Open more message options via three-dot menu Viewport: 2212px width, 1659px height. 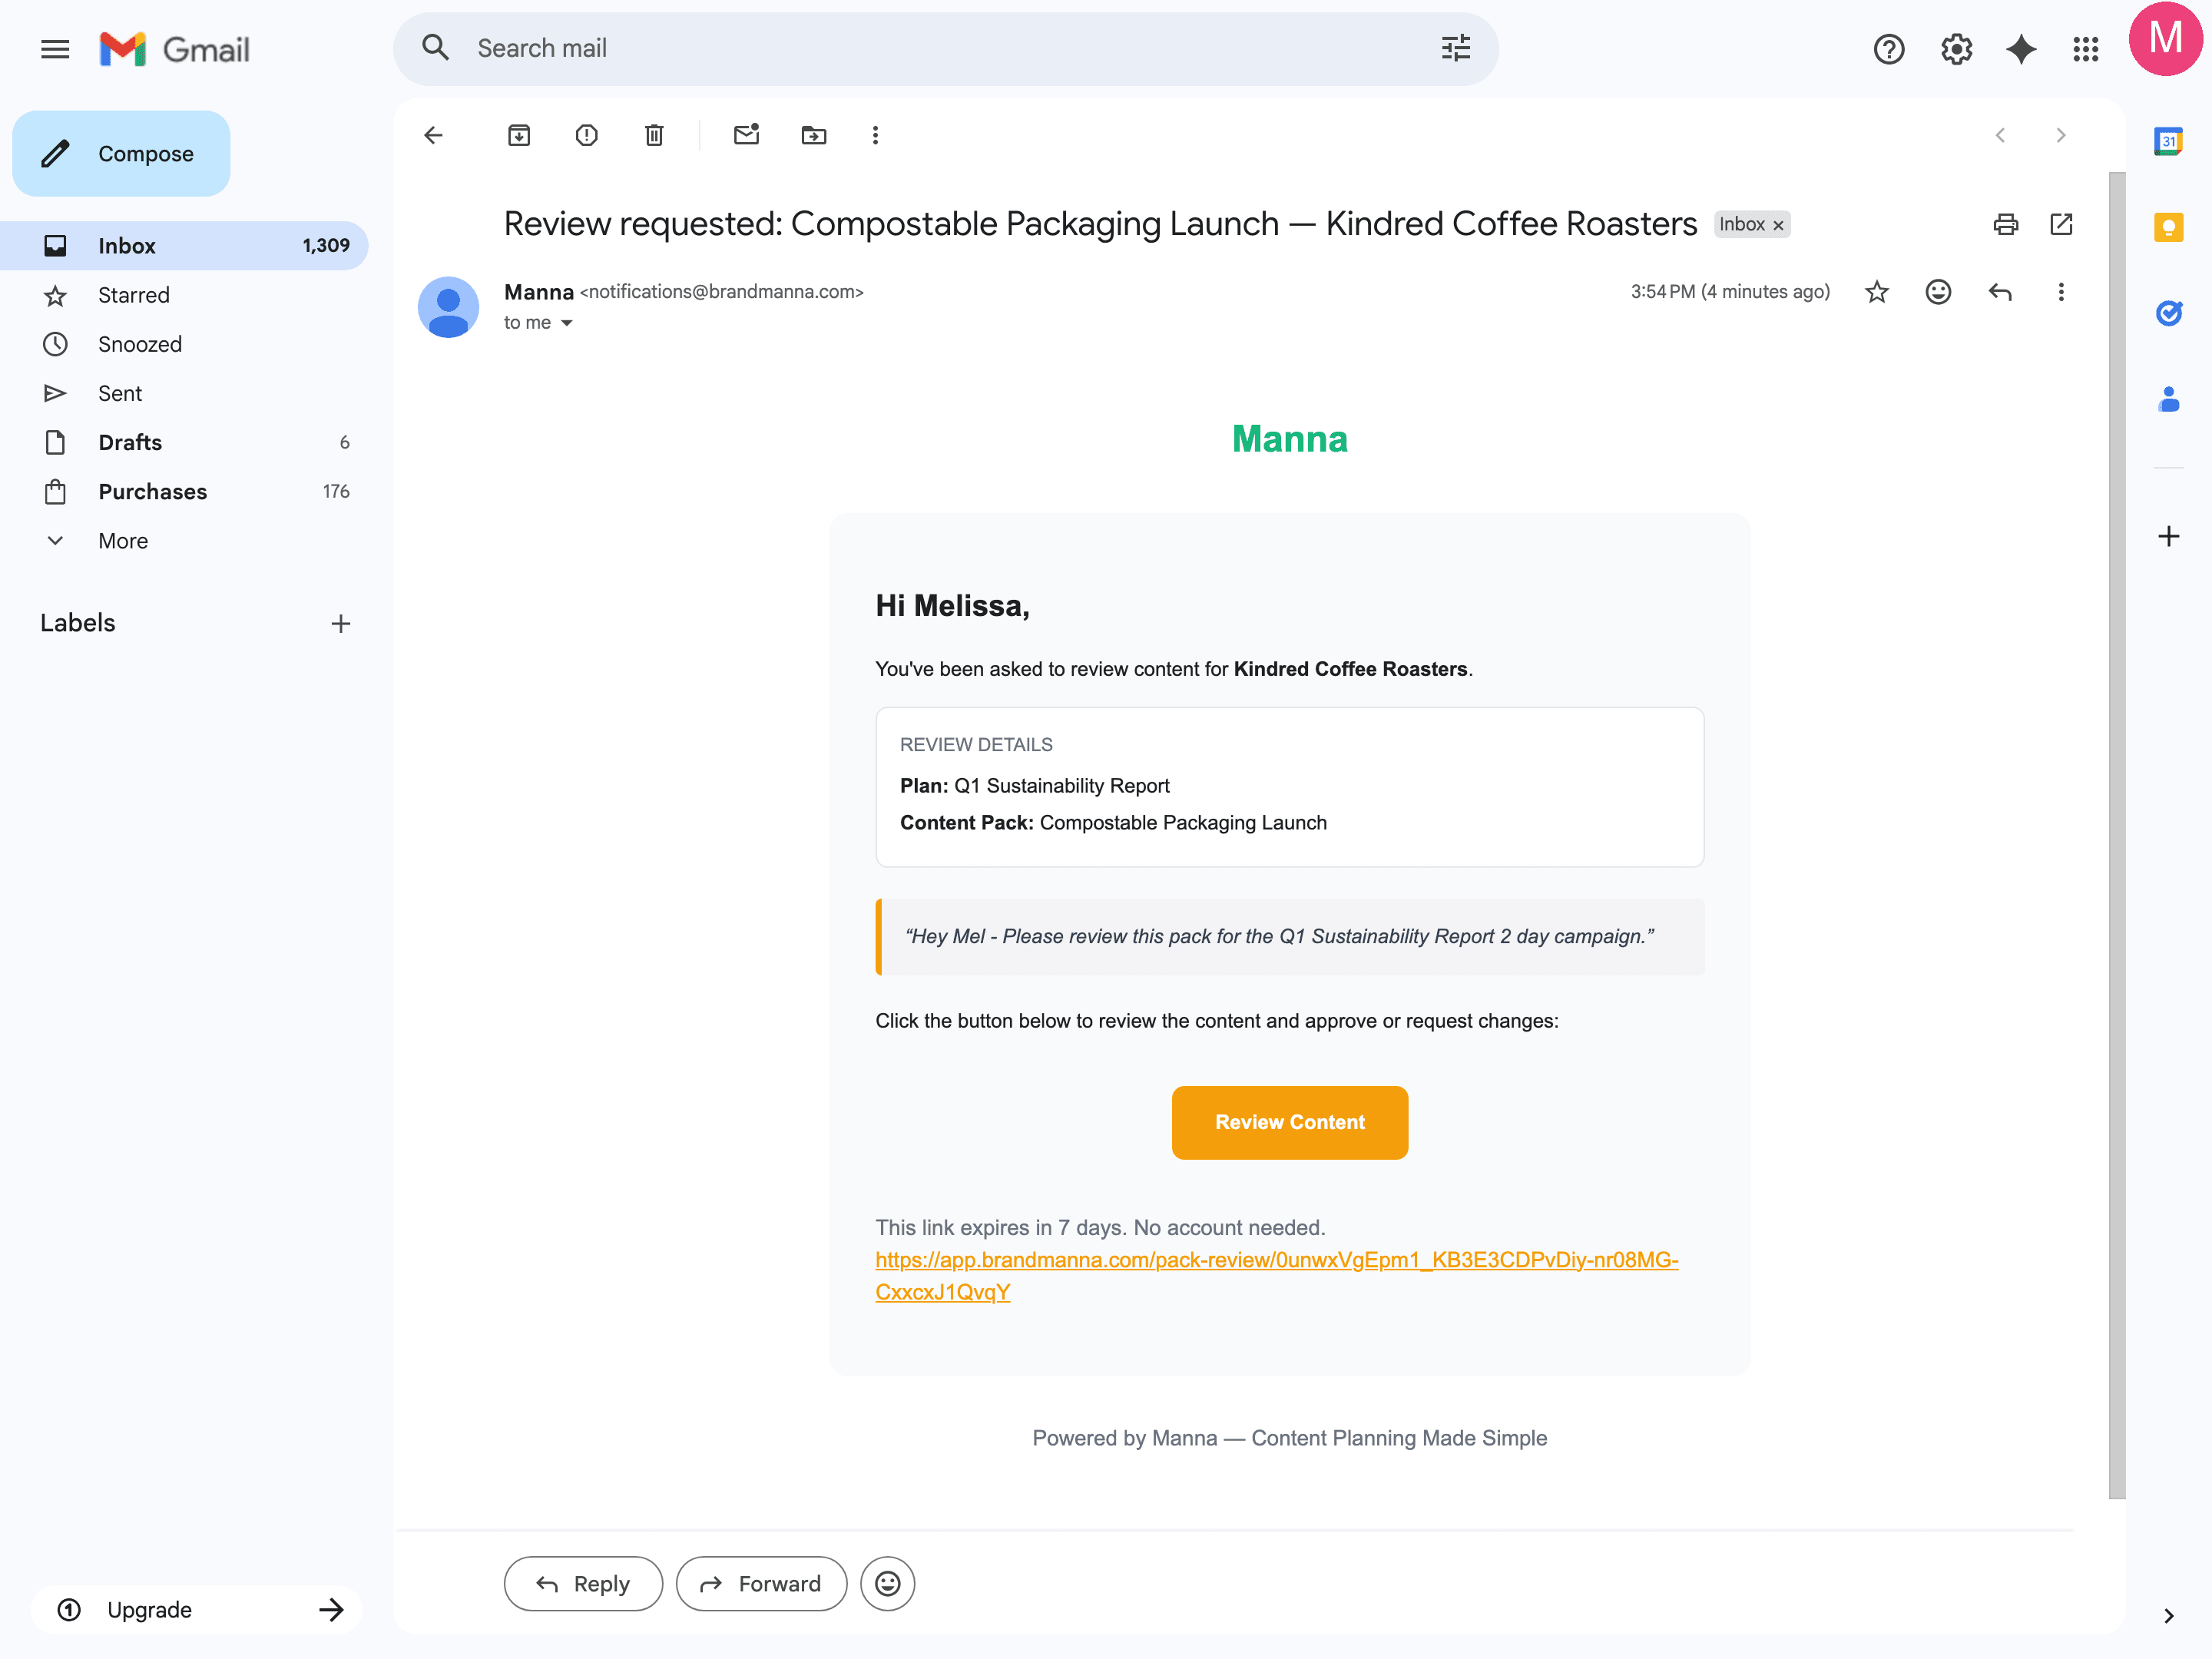click(2062, 292)
